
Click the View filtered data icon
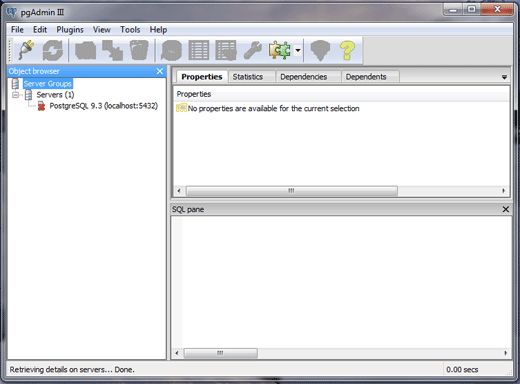pos(226,50)
